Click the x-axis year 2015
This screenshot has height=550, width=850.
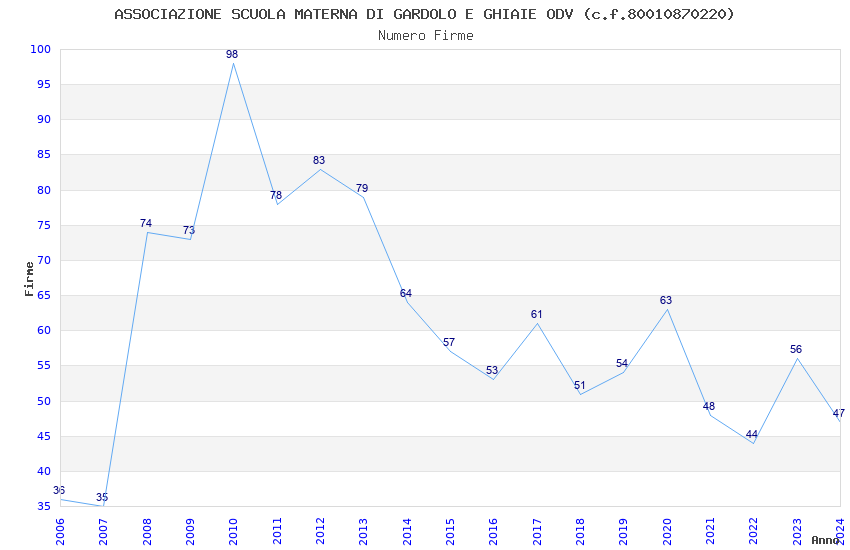(x=450, y=532)
